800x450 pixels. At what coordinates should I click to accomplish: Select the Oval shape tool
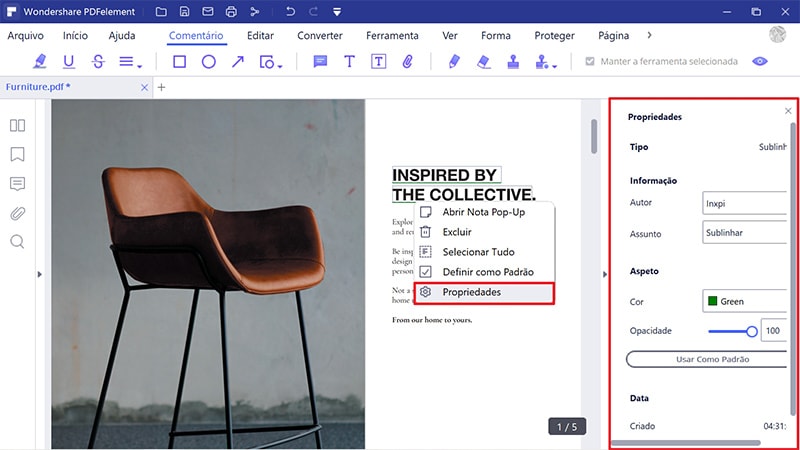[208, 62]
